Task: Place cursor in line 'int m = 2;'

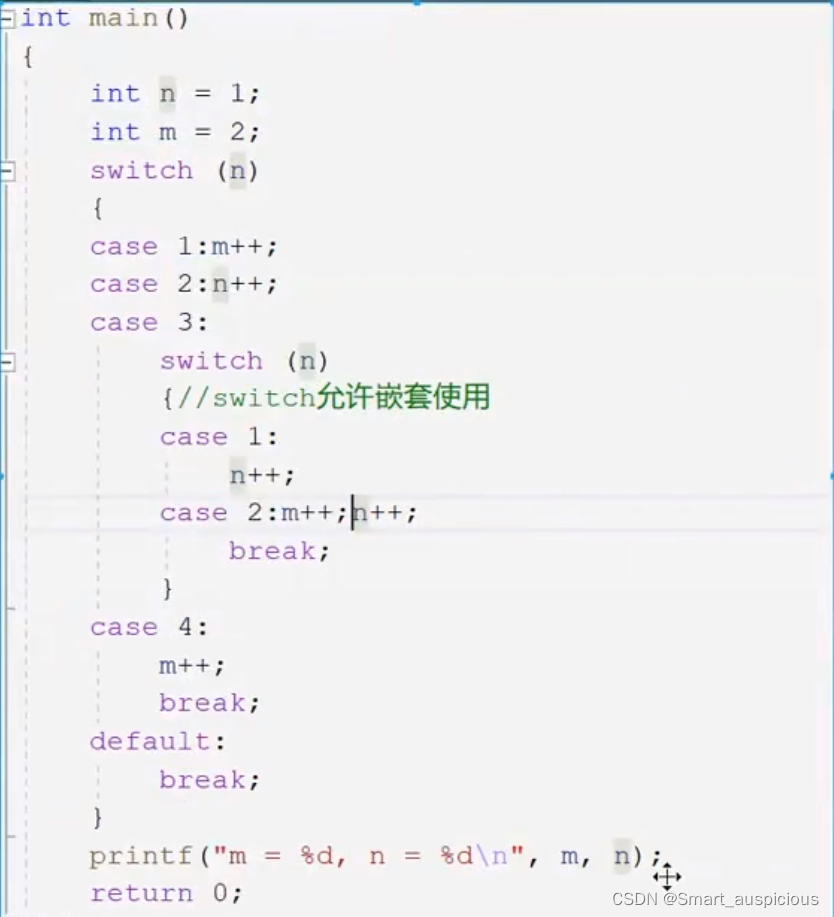Action: pos(175,132)
